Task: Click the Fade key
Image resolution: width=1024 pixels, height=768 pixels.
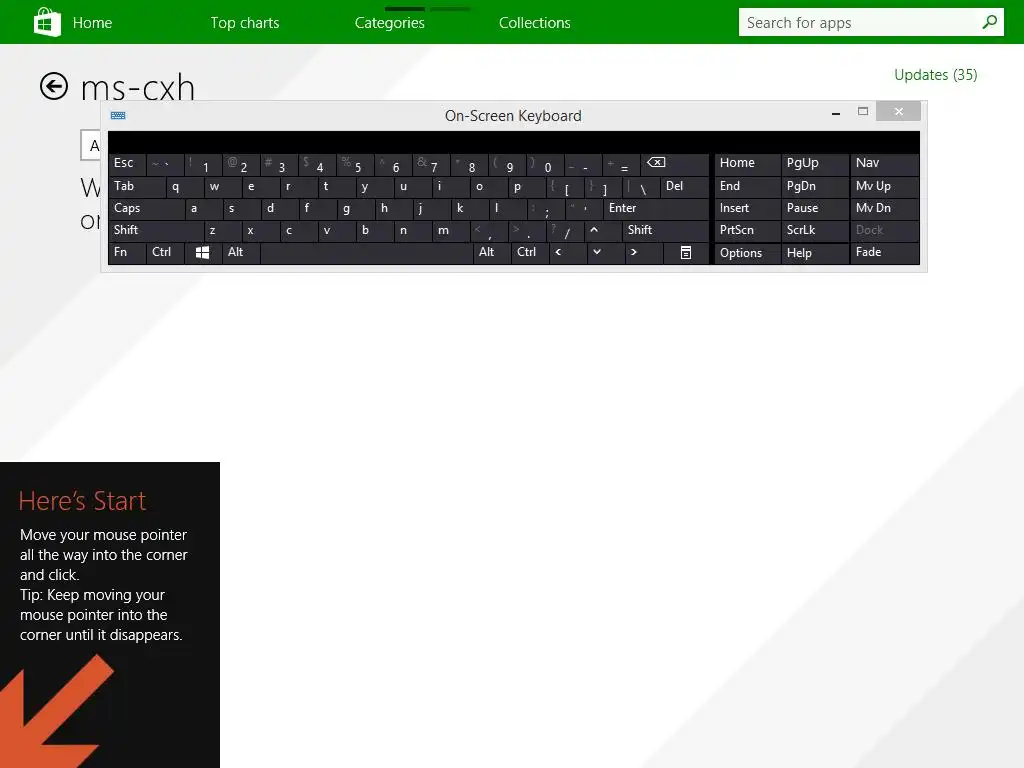Action: click(884, 253)
